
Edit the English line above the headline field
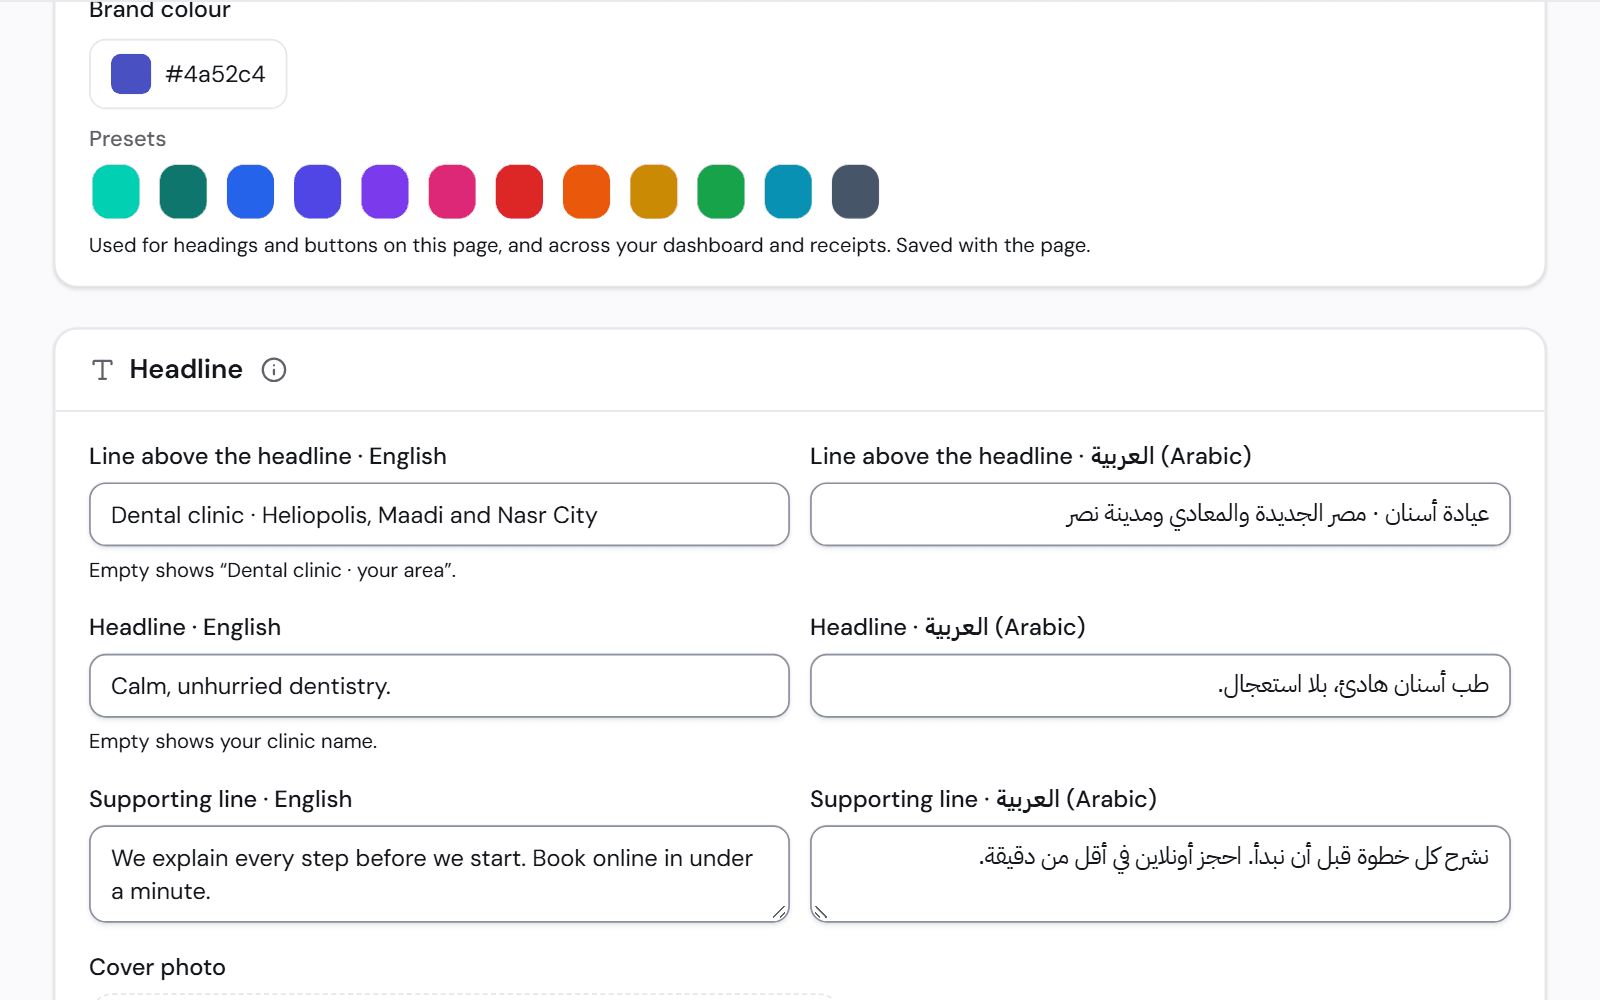coord(439,515)
